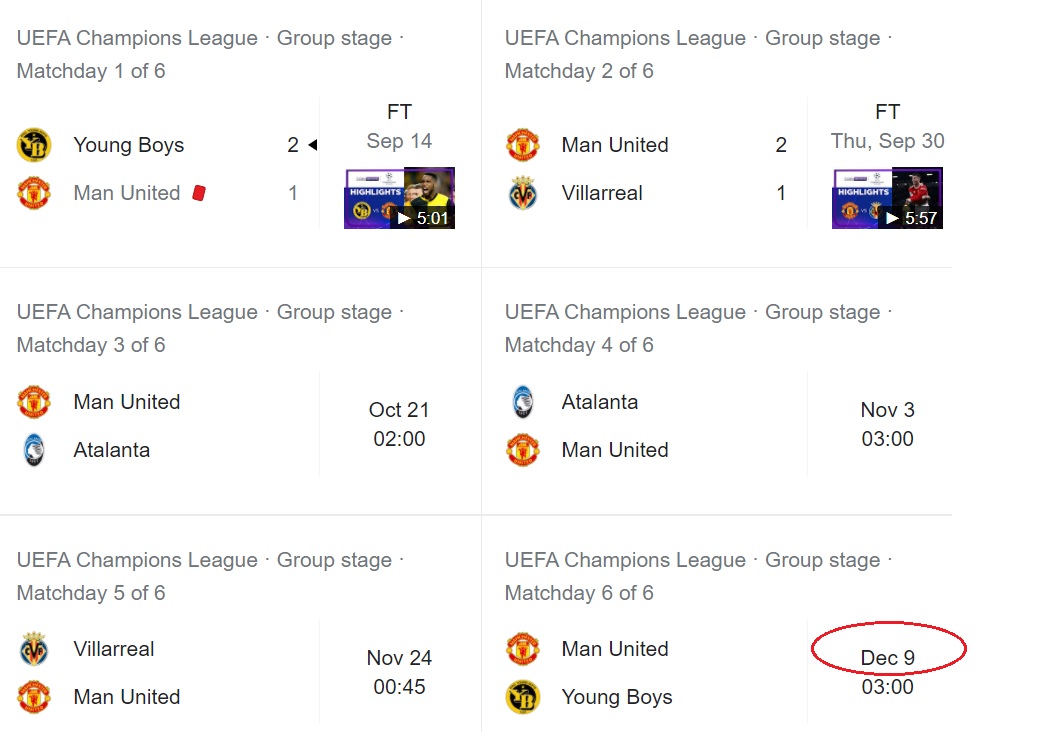This screenshot has width=1057, height=732.
Task: Click Villarreal crest in Matchday 2
Action: click(x=522, y=193)
